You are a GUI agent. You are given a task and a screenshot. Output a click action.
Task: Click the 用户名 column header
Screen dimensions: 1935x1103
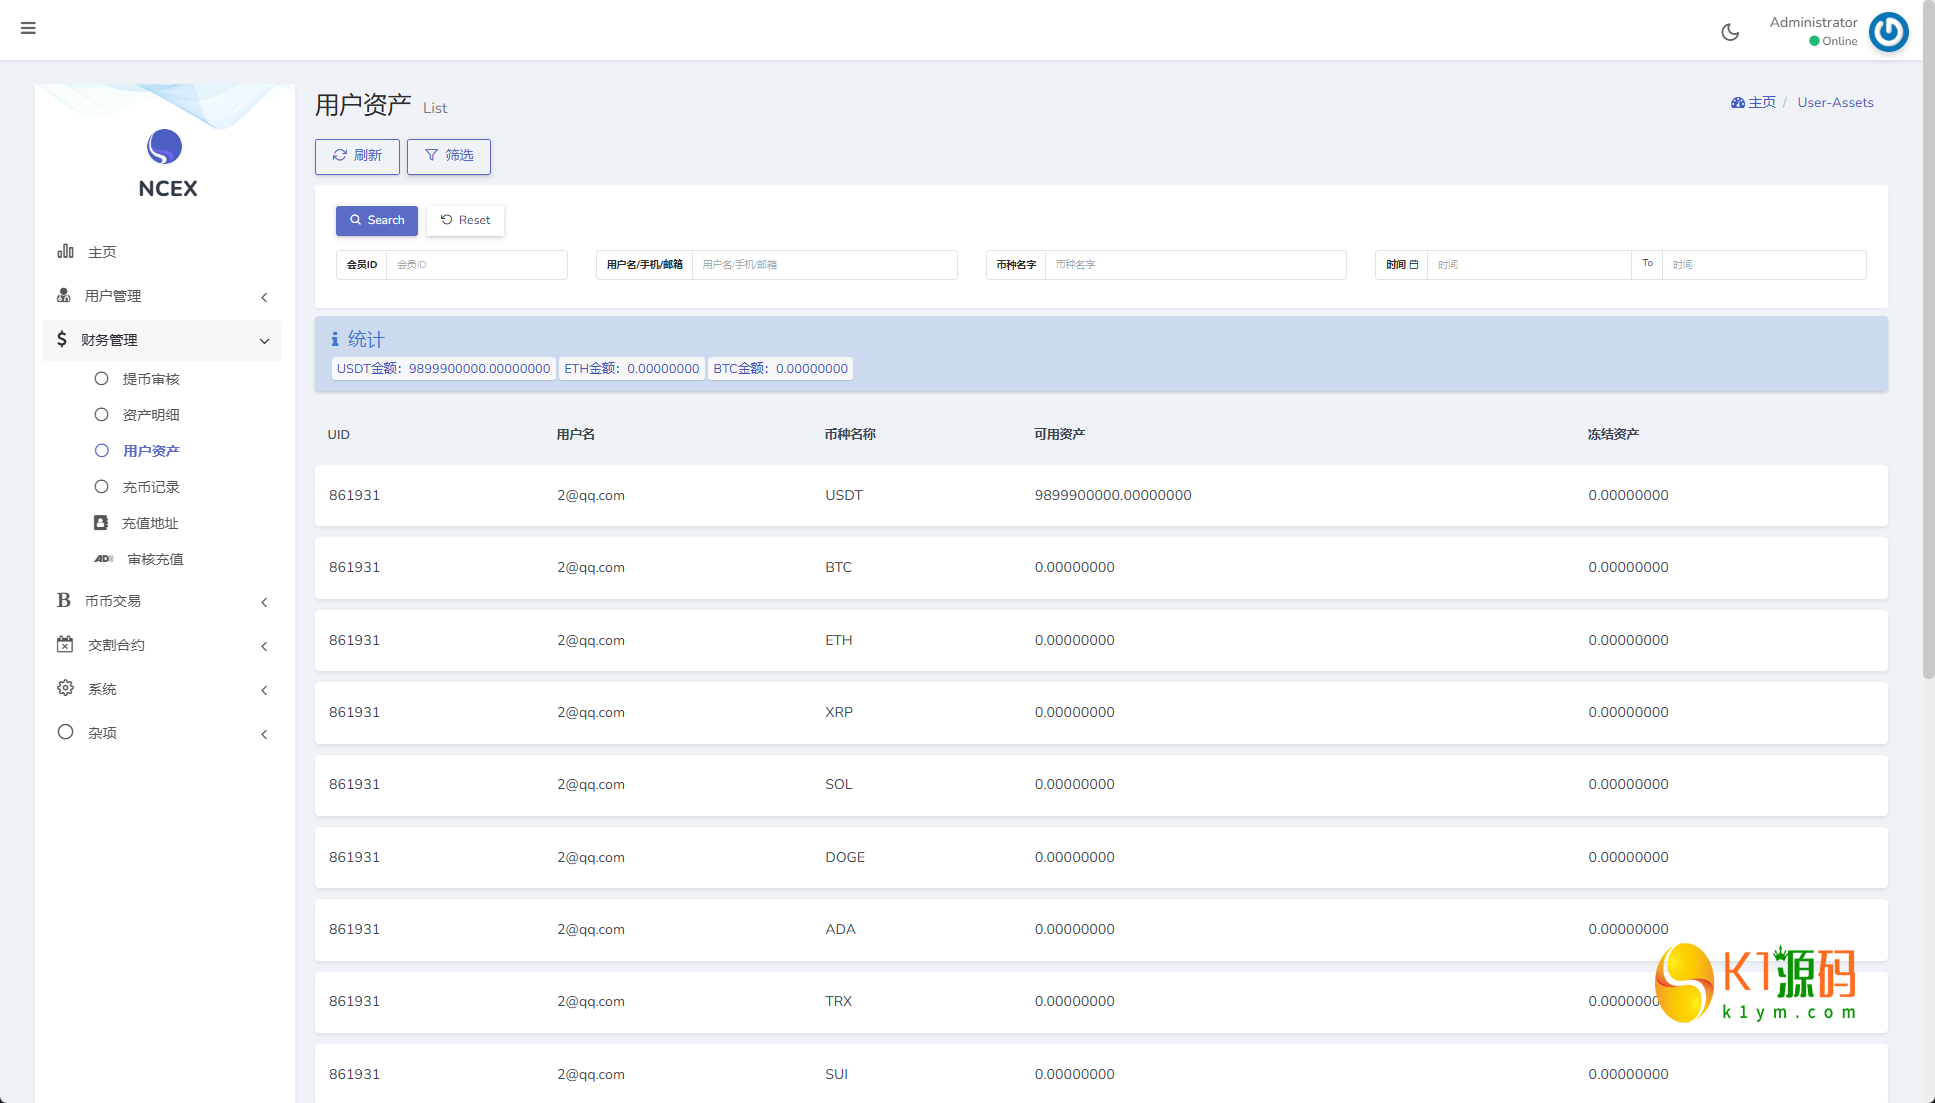[x=576, y=434]
